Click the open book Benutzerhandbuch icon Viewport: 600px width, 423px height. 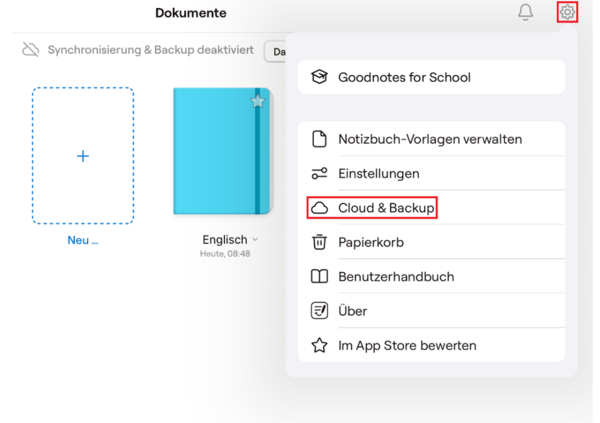point(319,276)
